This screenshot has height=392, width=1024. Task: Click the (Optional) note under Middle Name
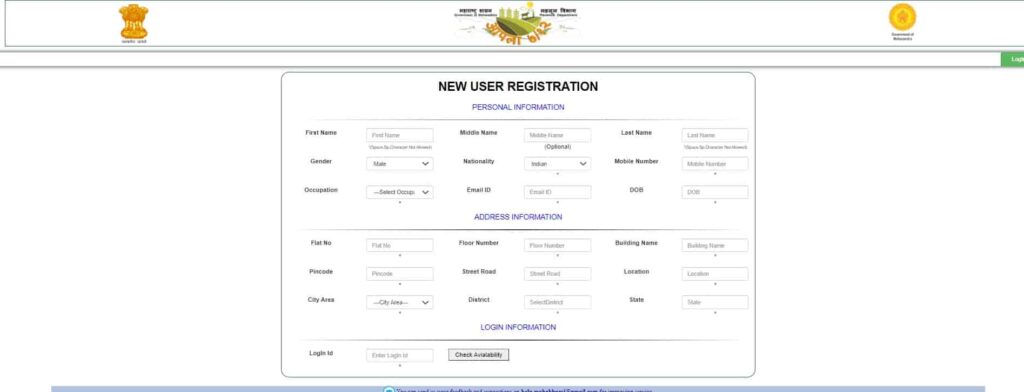557,147
